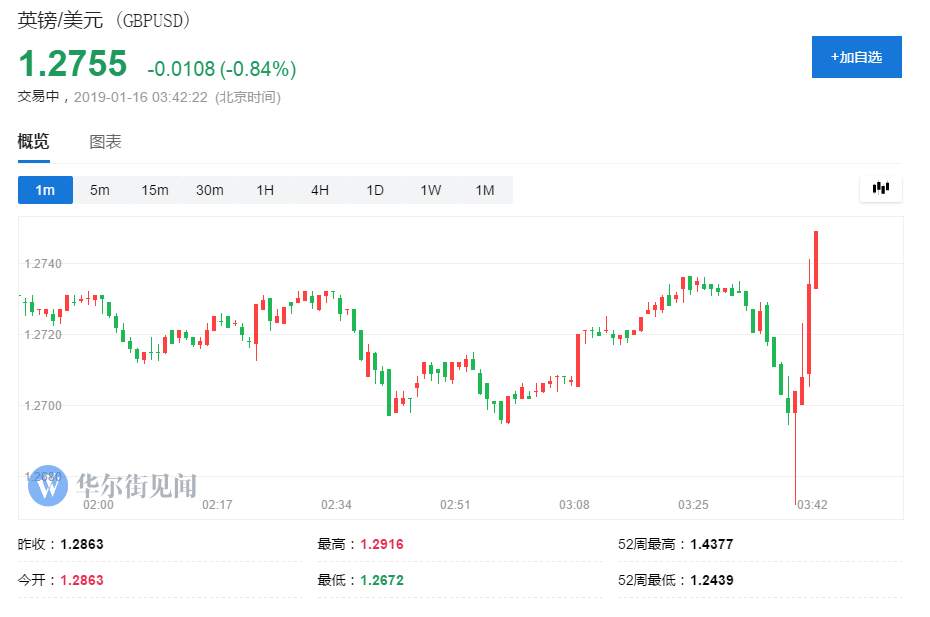Click the 52周最低 value 1.2439
The height and width of the screenshot is (617, 930).
pos(712,580)
